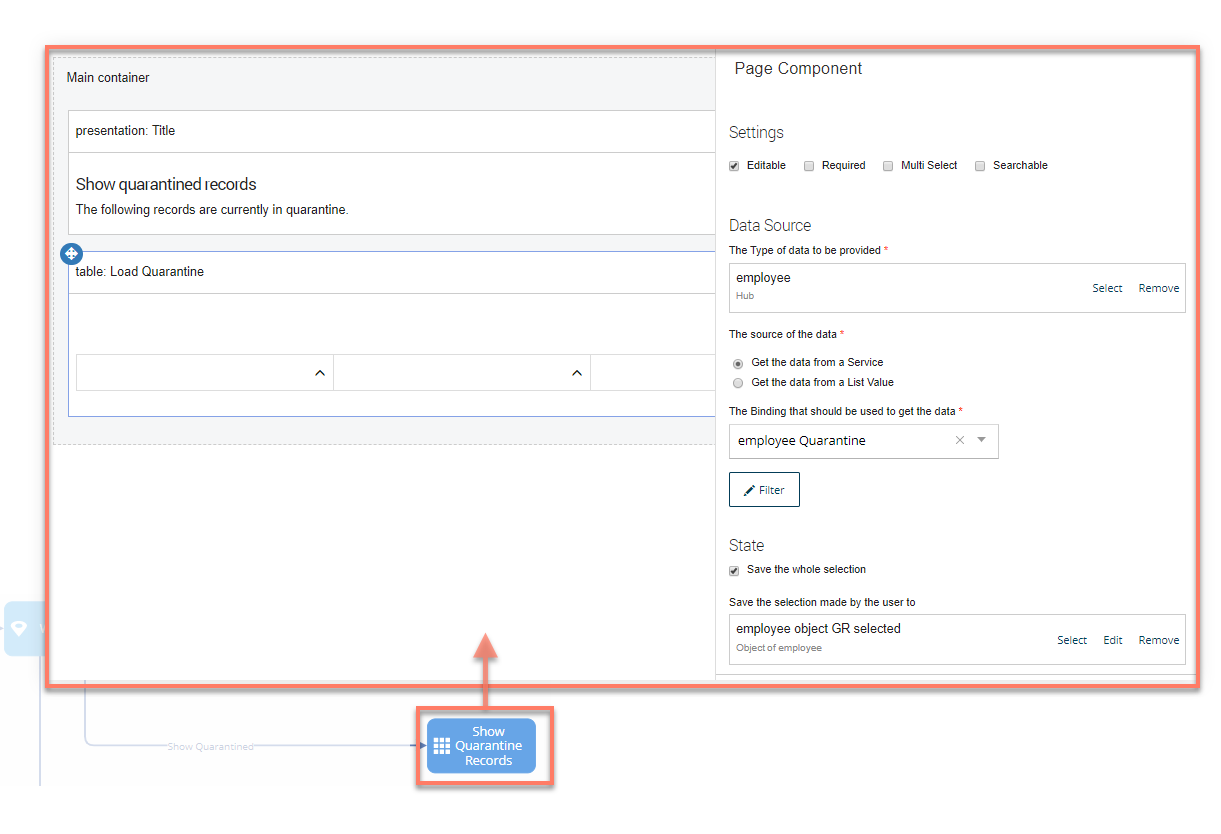
Task: Click the grid icon on the Show Quarantine Records node
Action: click(442, 747)
